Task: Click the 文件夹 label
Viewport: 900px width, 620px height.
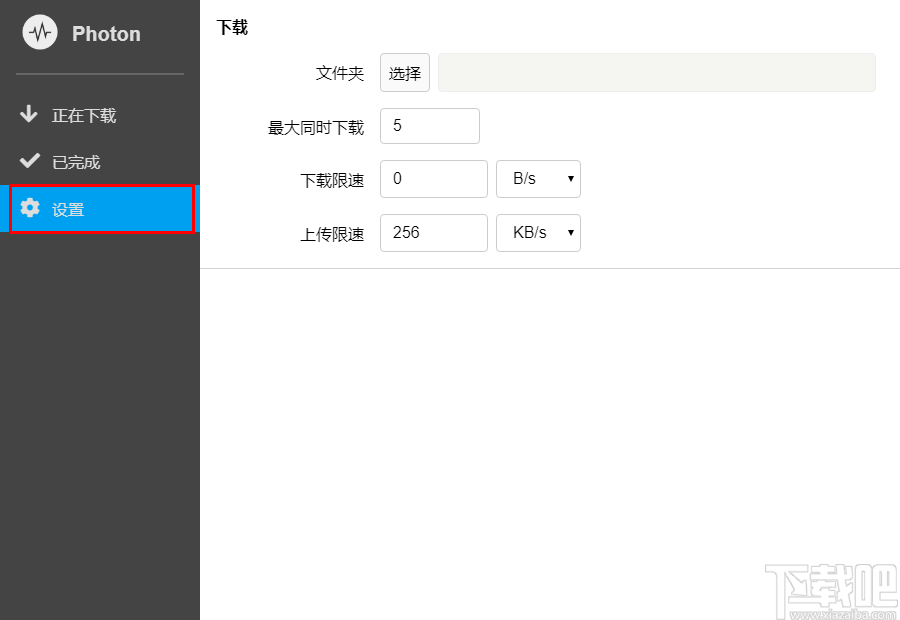Action: click(339, 73)
